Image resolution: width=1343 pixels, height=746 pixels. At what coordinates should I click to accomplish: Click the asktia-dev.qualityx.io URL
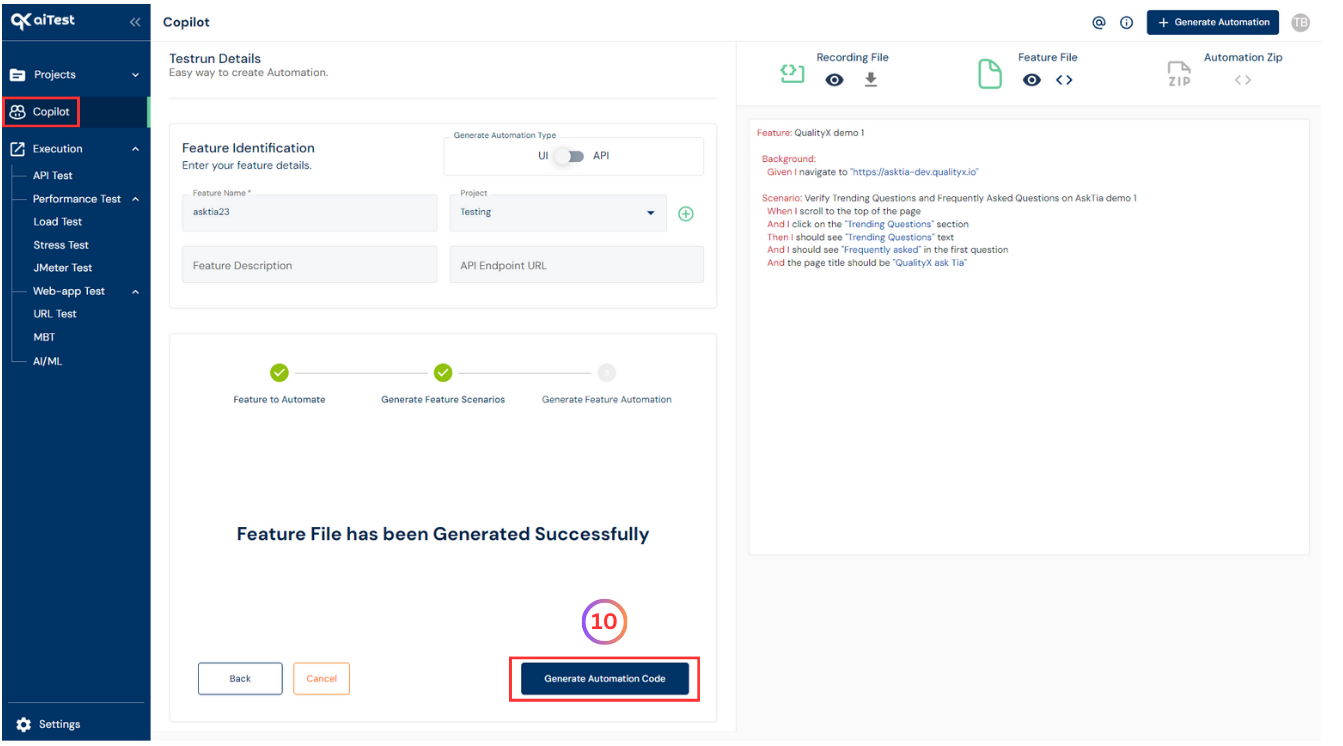914,172
